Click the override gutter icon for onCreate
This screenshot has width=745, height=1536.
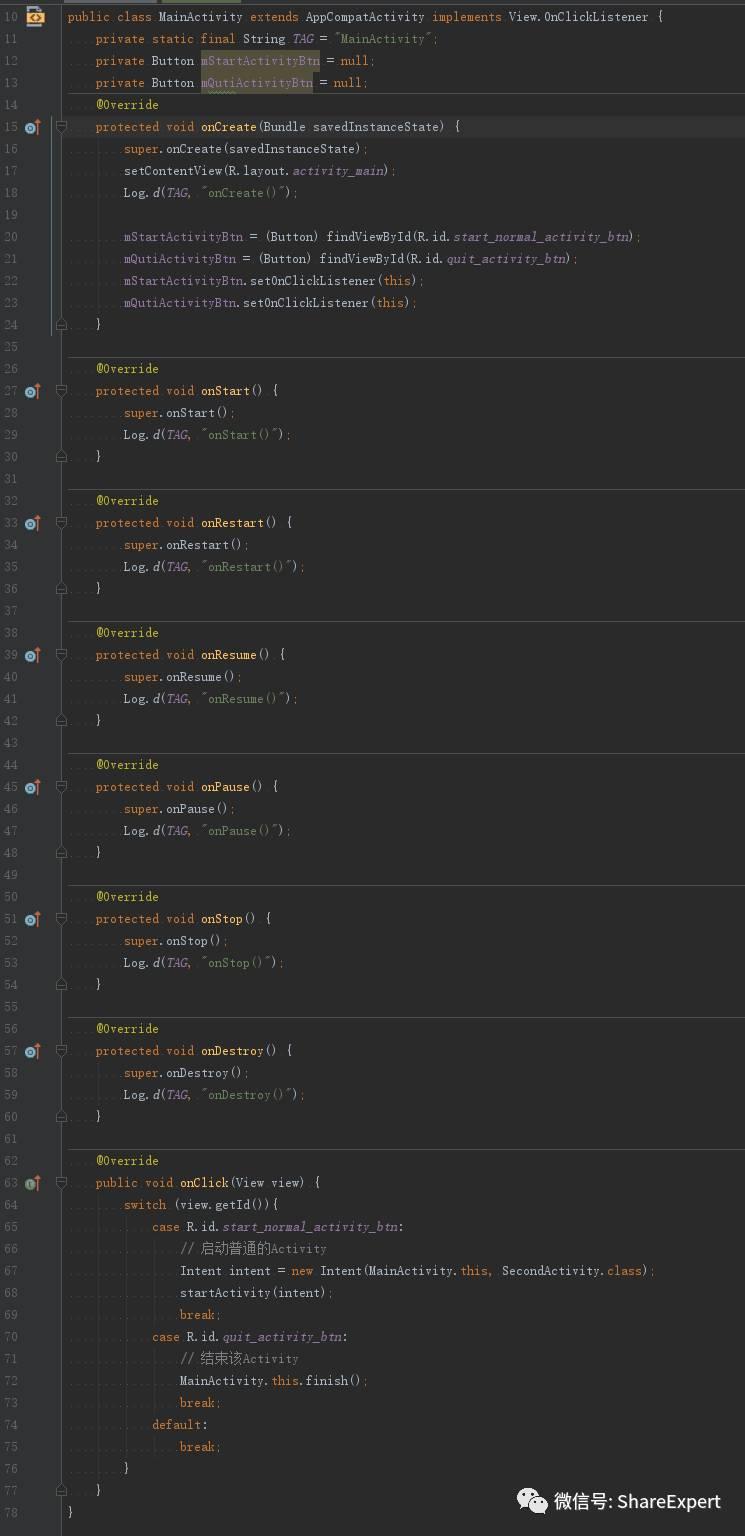pos(32,127)
